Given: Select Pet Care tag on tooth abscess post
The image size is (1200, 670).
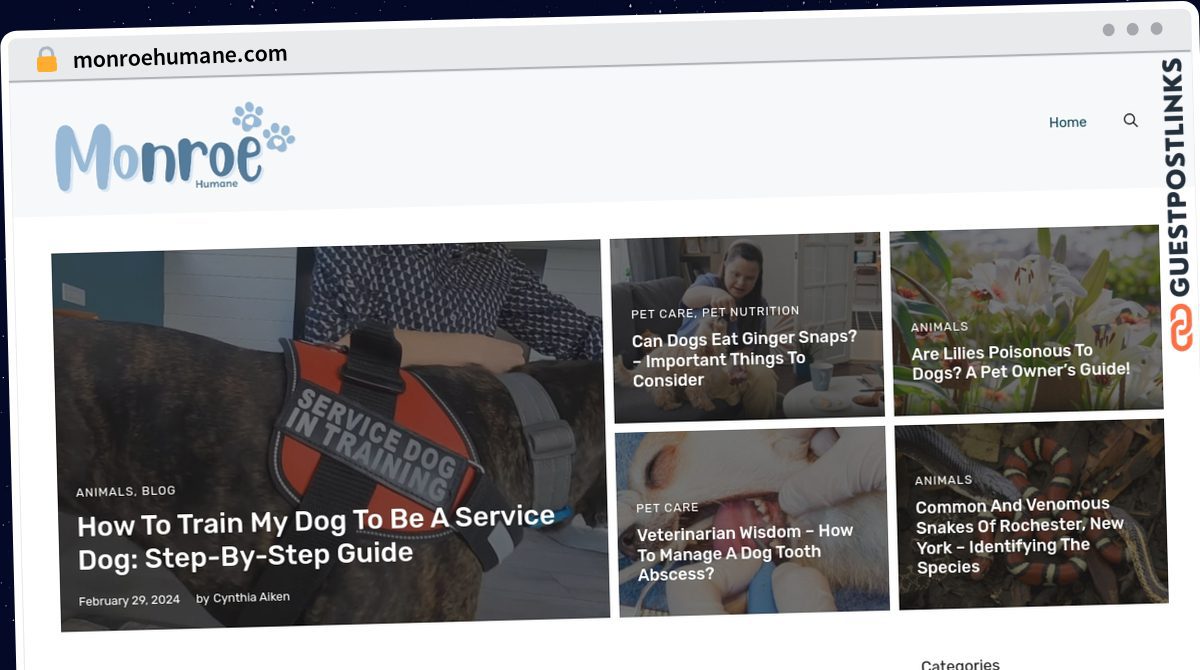Looking at the screenshot, I should point(667,507).
